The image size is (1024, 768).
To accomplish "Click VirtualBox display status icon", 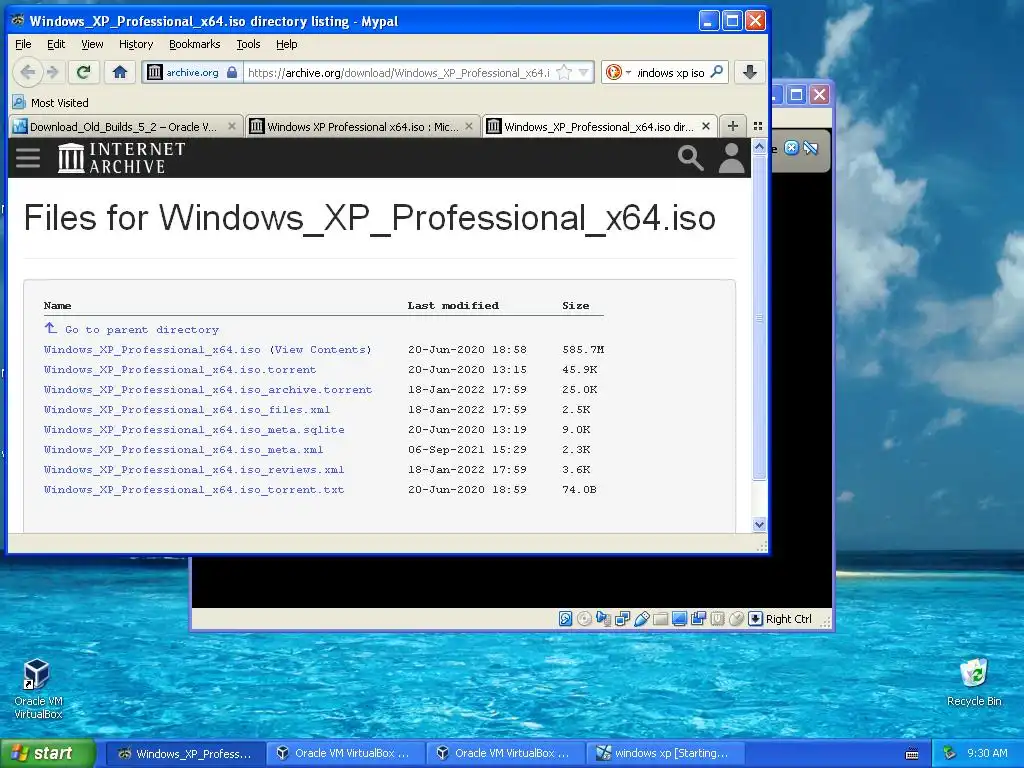I will coord(679,618).
